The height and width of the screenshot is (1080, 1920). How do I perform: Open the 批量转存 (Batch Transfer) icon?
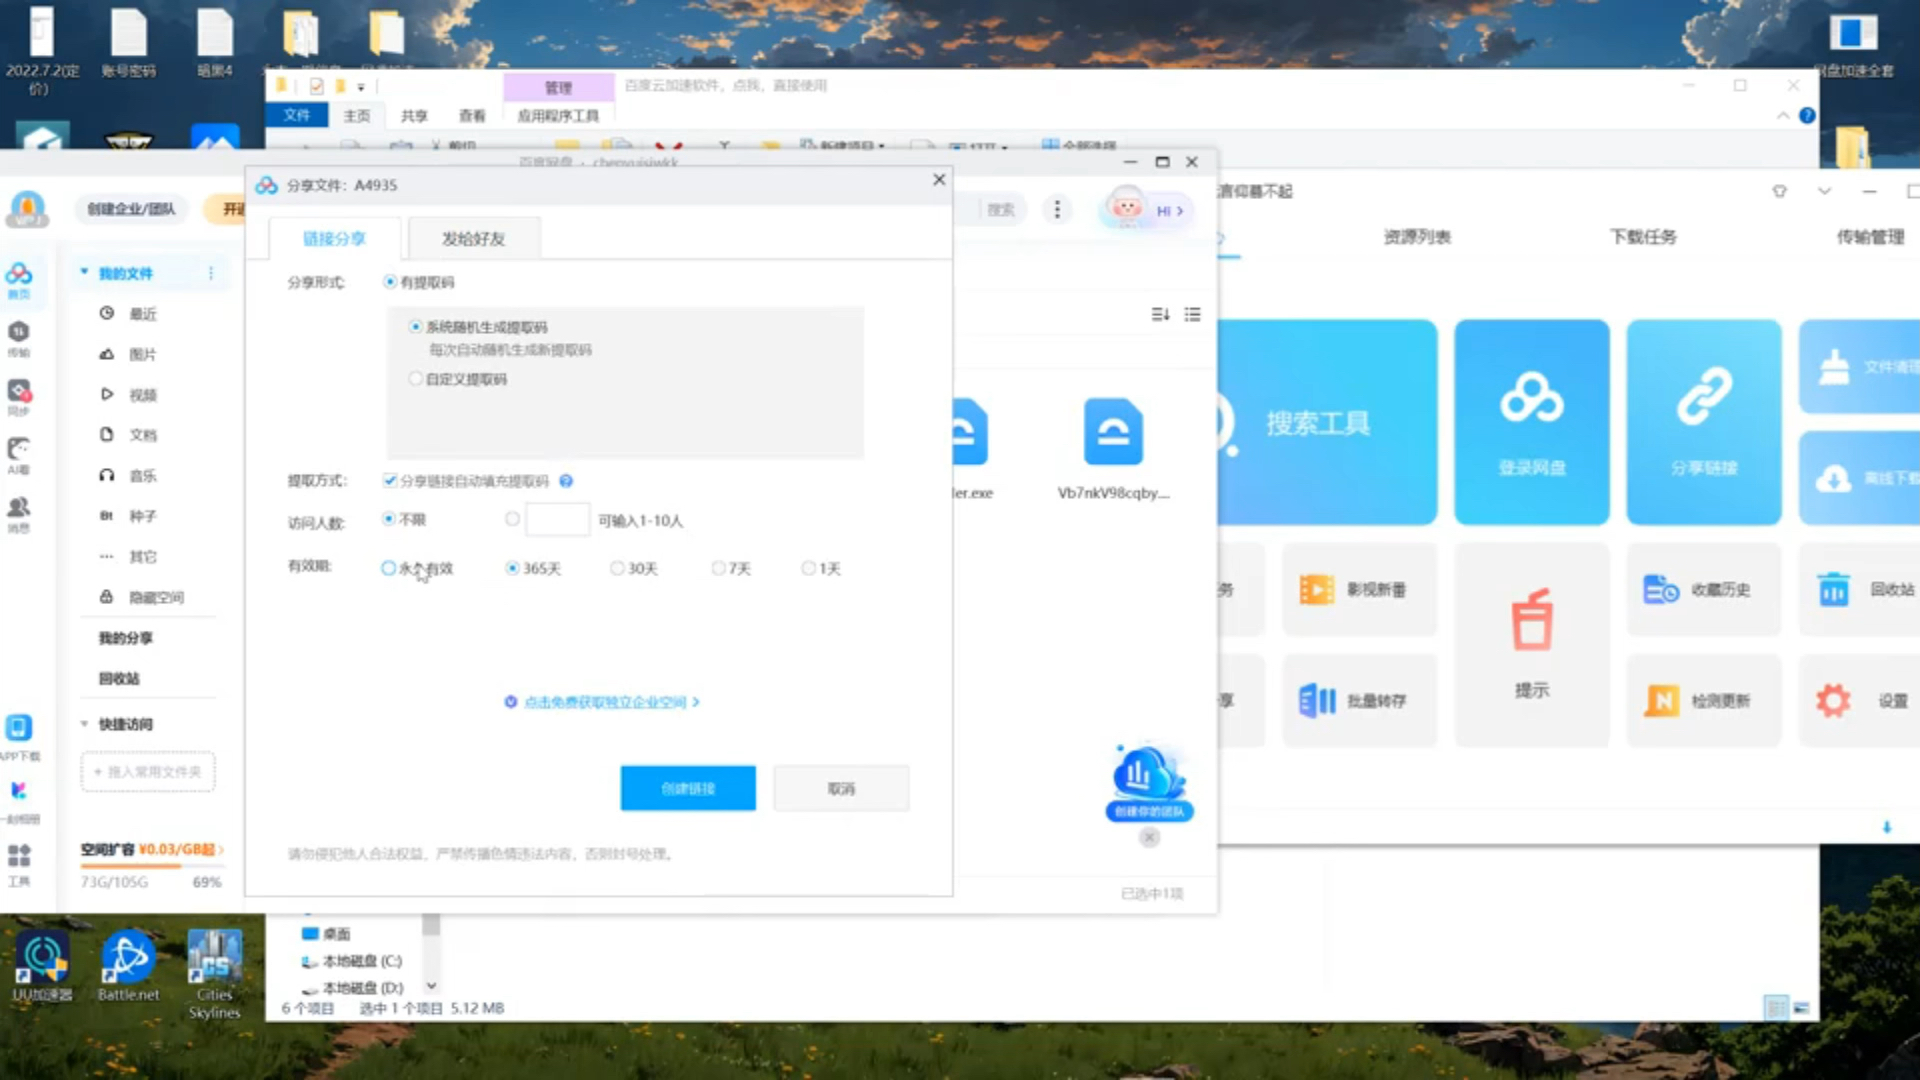[1357, 699]
